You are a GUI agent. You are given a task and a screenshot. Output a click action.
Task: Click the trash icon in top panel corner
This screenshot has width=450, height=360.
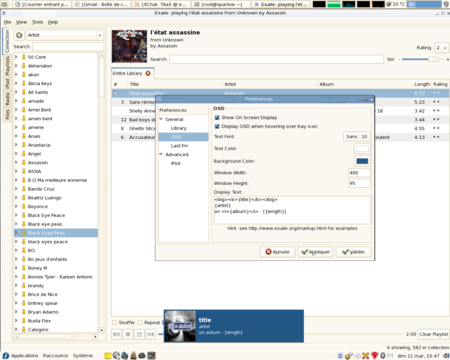[x=446, y=4]
